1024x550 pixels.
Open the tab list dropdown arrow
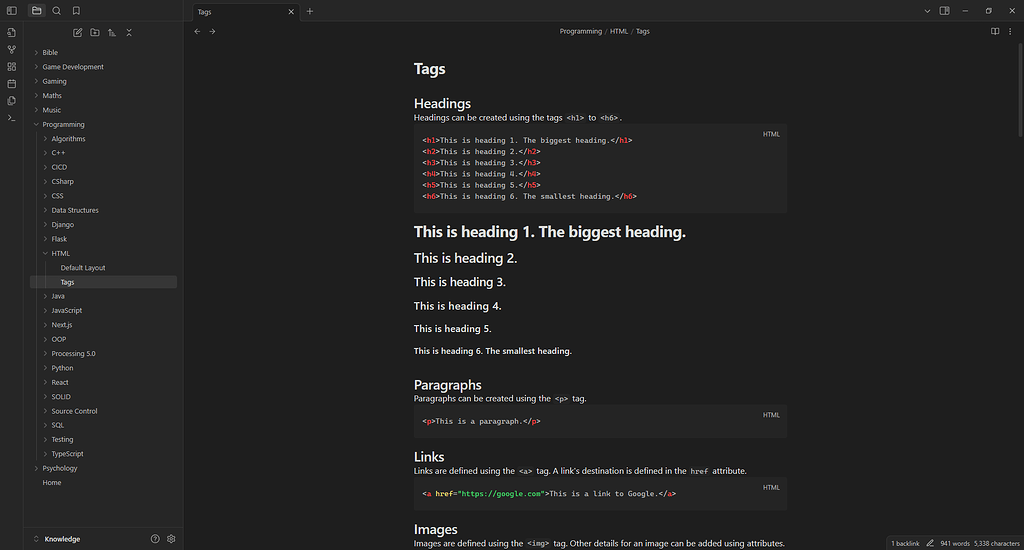click(x=927, y=11)
